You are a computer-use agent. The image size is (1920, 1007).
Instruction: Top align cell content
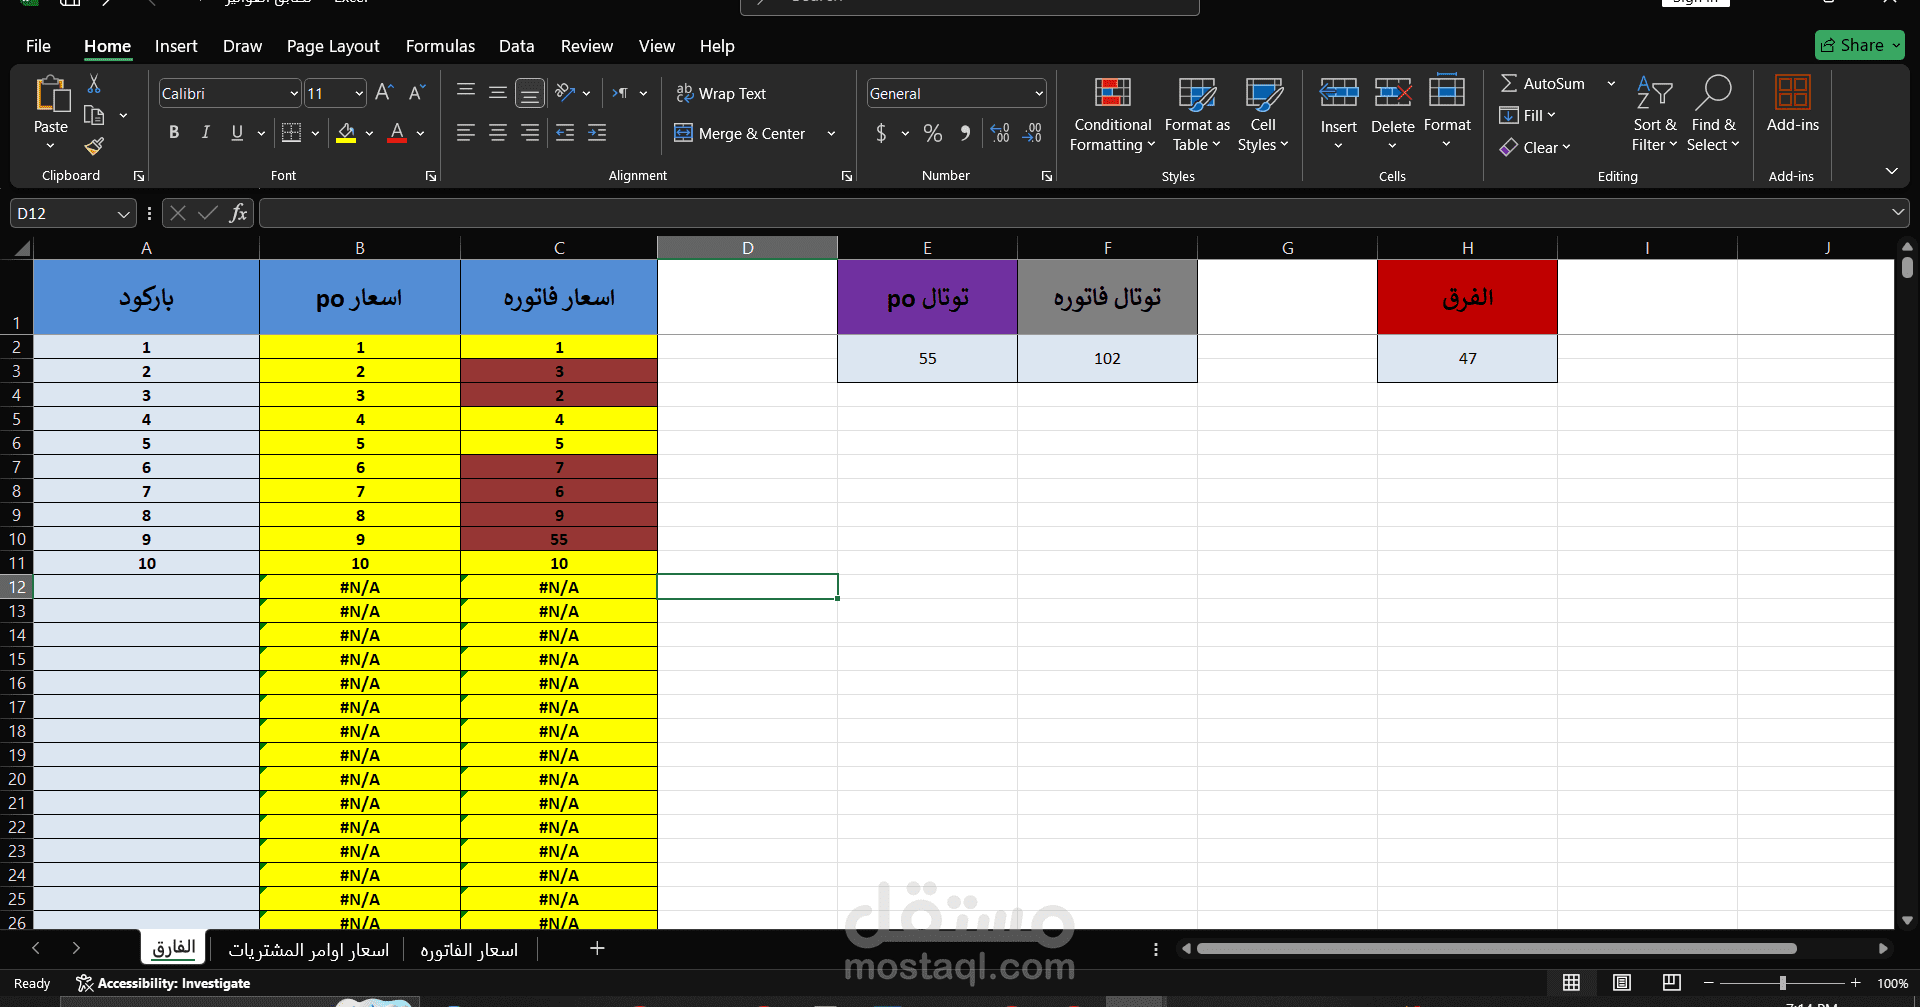tap(466, 92)
